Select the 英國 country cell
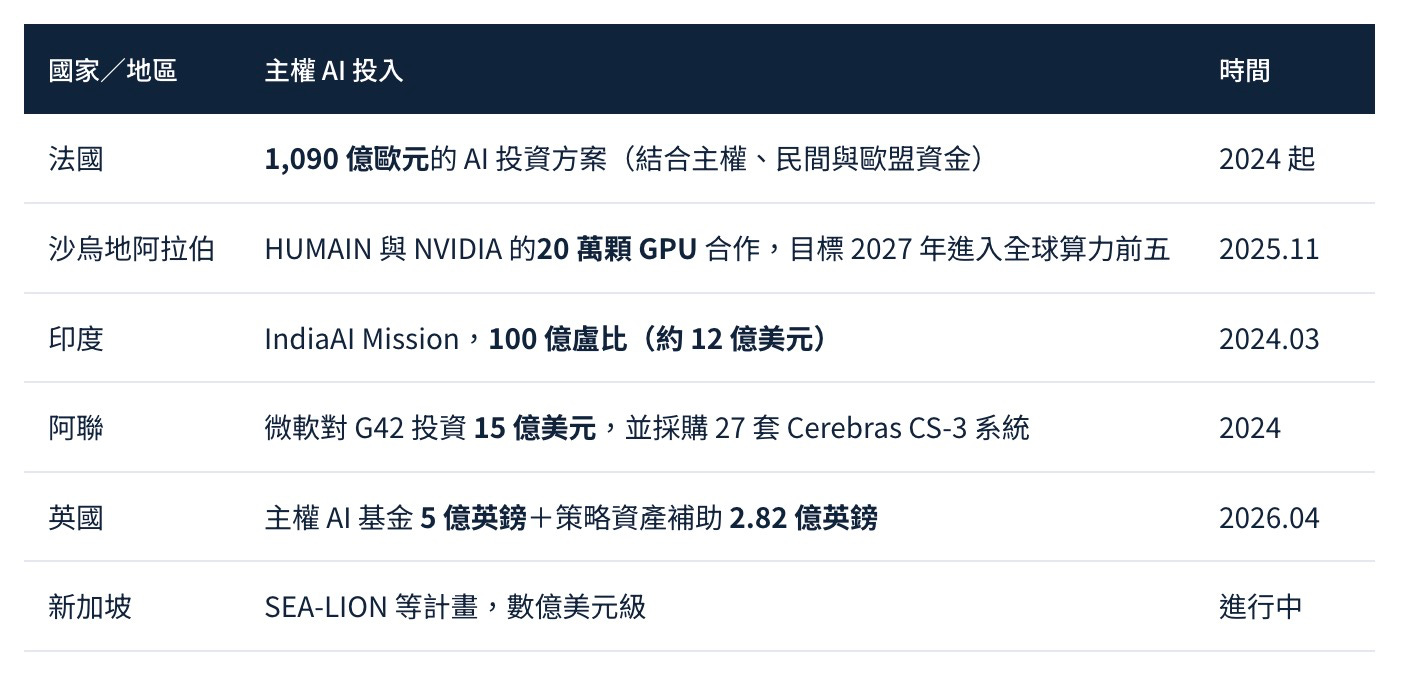The height and width of the screenshot is (684, 1428). (x=76, y=518)
